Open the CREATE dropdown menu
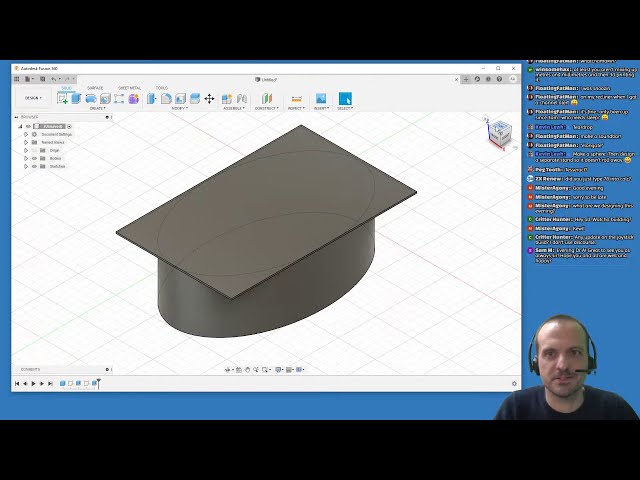The image size is (640, 480). tap(97, 108)
